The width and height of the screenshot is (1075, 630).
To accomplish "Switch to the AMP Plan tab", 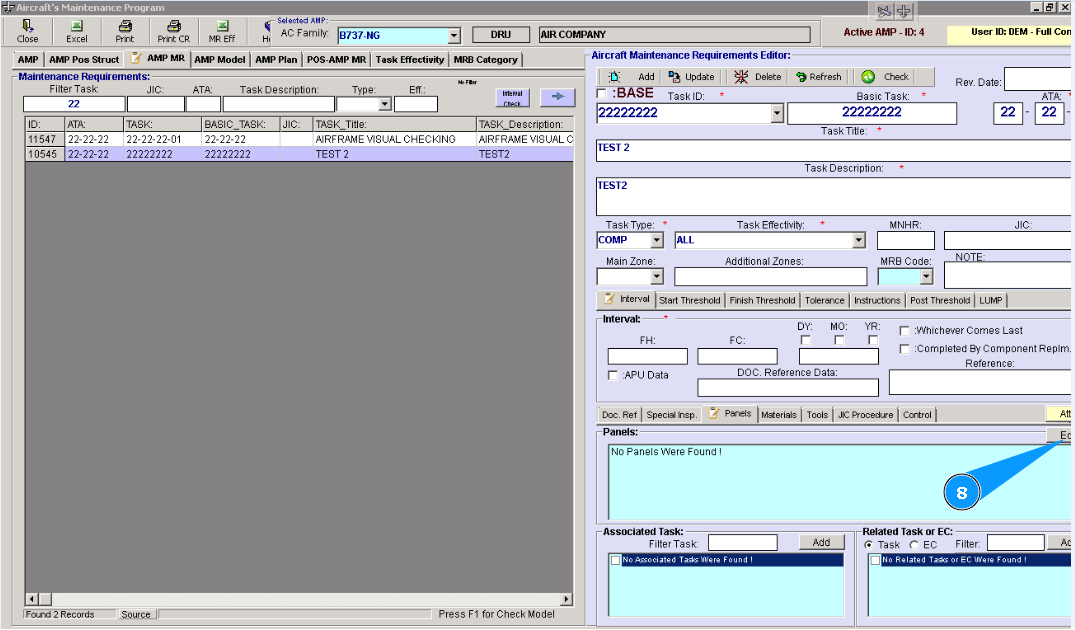I will pos(275,60).
